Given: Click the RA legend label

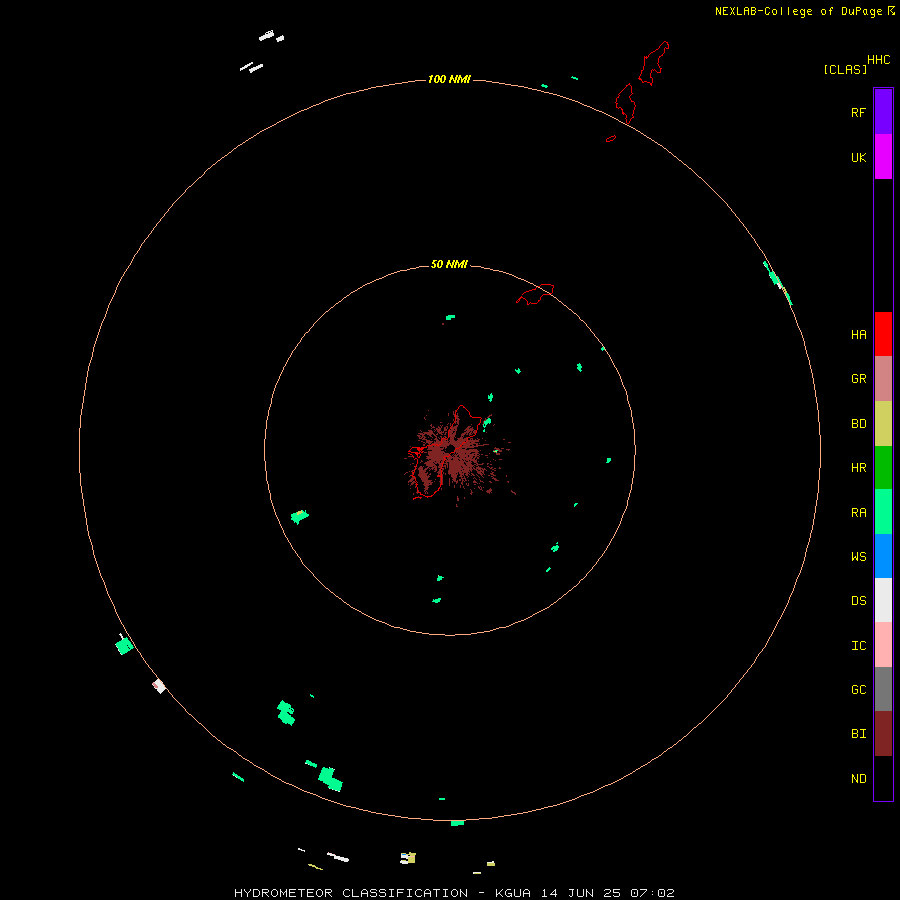Looking at the screenshot, I should coord(858,513).
